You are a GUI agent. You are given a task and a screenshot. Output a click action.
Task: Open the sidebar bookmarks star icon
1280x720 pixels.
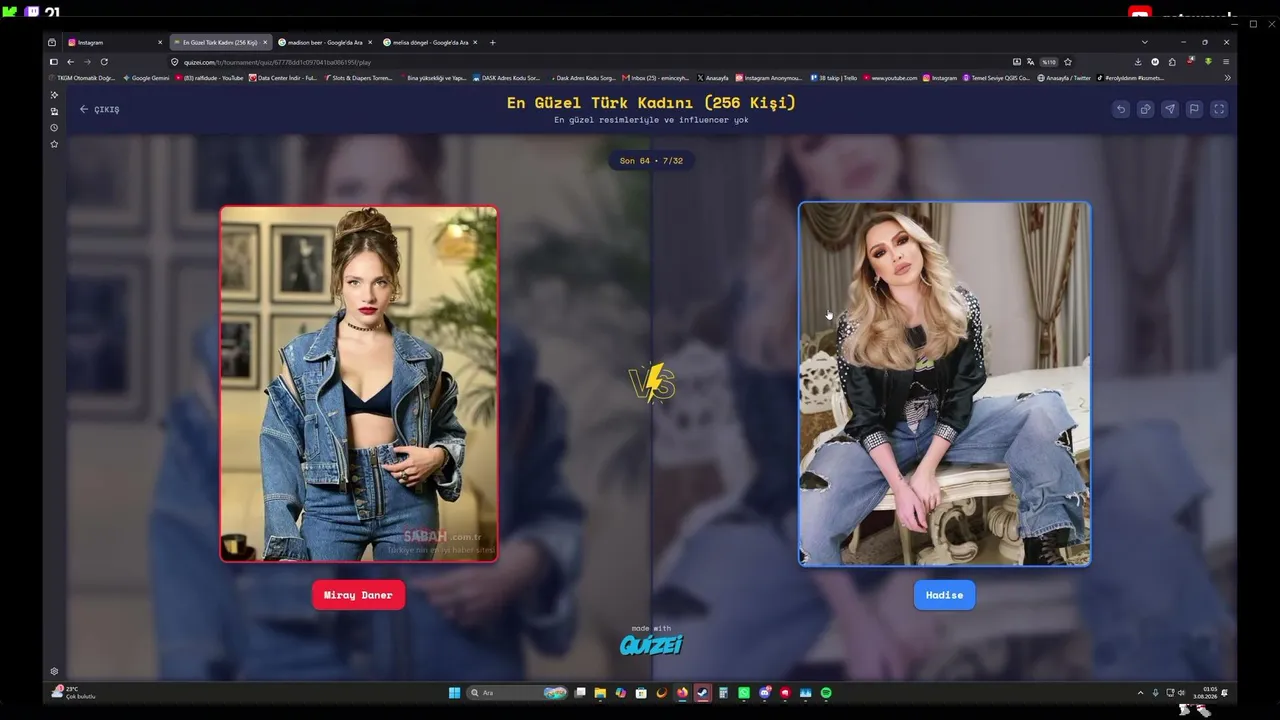[54, 144]
